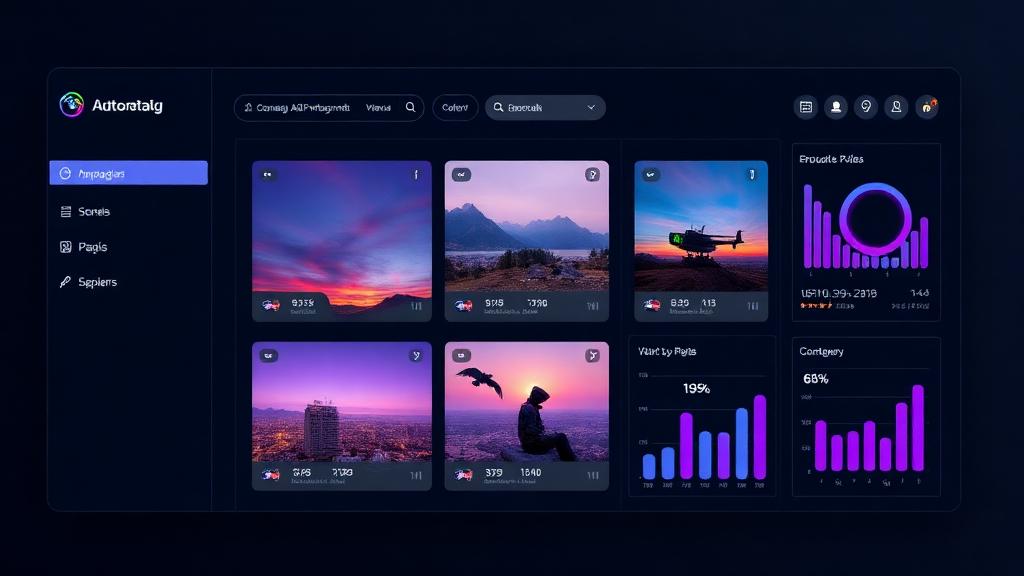Open the sidebar item with the wrench icon
The width and height of the screenshot is (1024, 576).
pyautogui.click(x=88, y=282)
